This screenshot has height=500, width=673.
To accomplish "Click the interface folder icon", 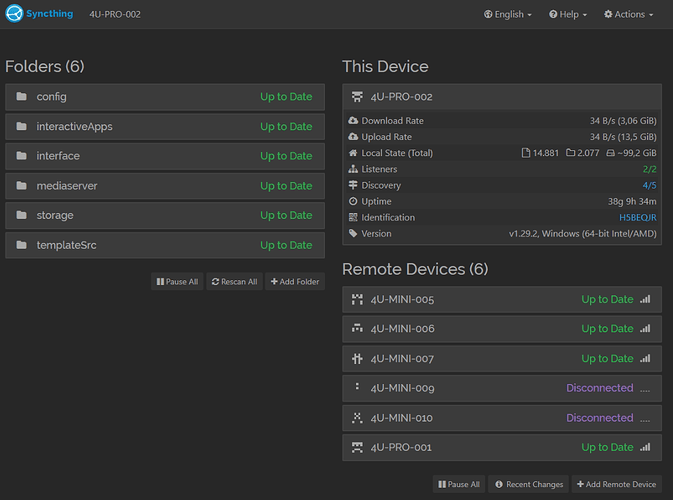I will tap(21, 155).
